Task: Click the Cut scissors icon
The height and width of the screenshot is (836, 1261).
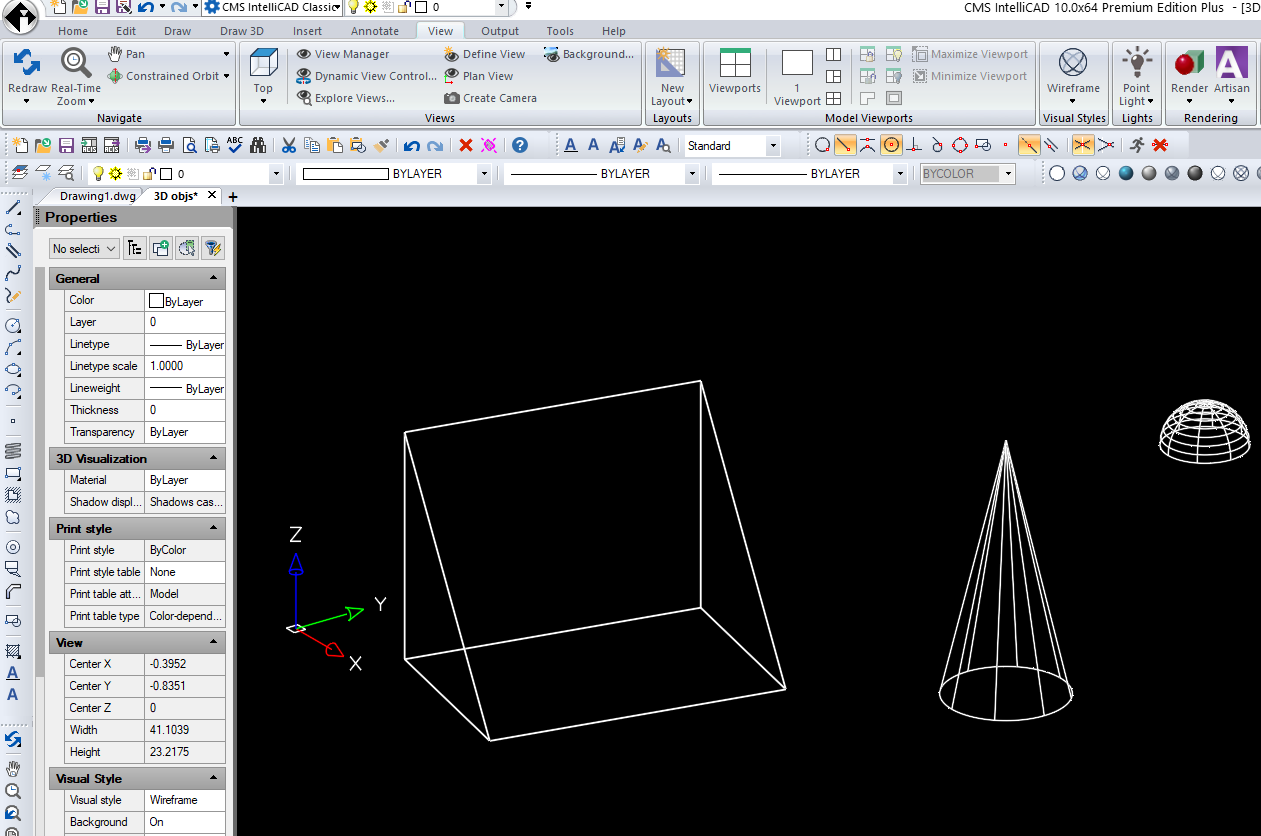Action: tap(288, 146)
